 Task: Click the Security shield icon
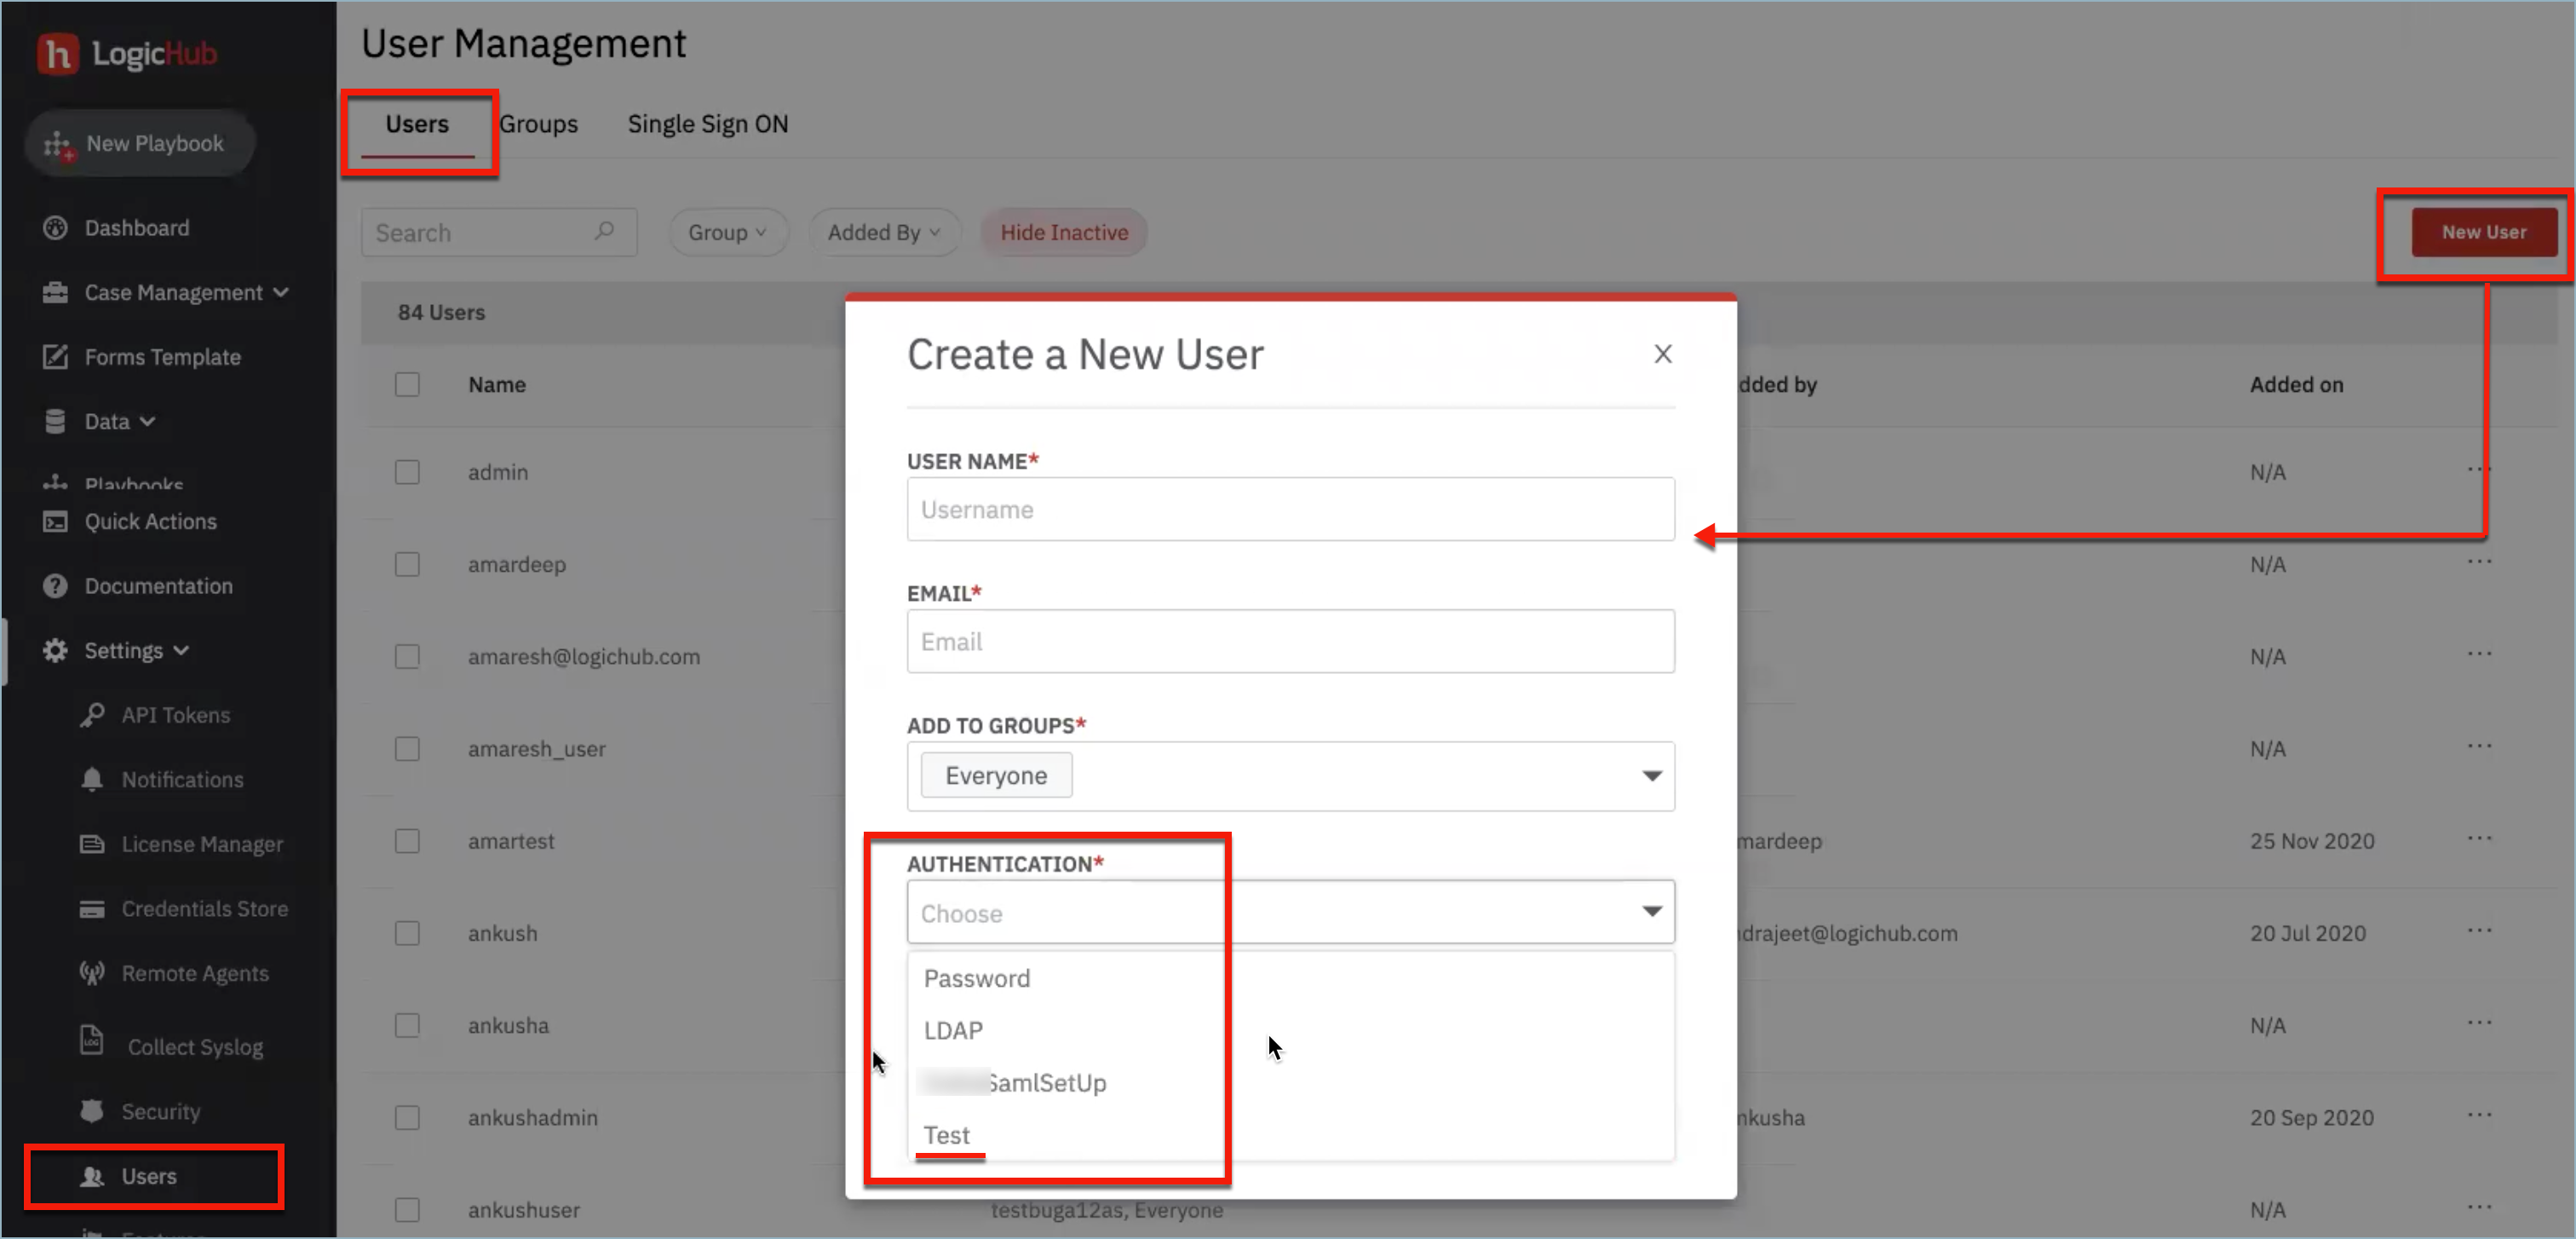point(92,1111)
